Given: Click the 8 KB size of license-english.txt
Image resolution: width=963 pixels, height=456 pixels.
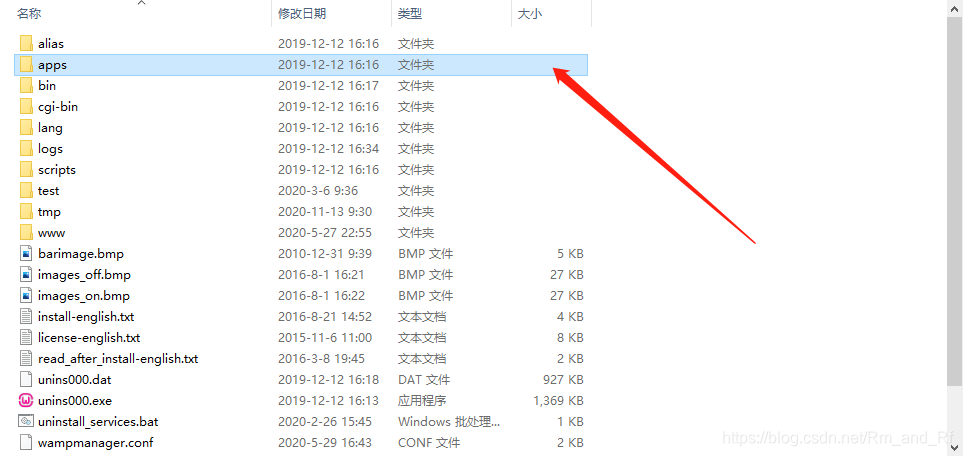Looking at the screenshot, I should (570, 337).
